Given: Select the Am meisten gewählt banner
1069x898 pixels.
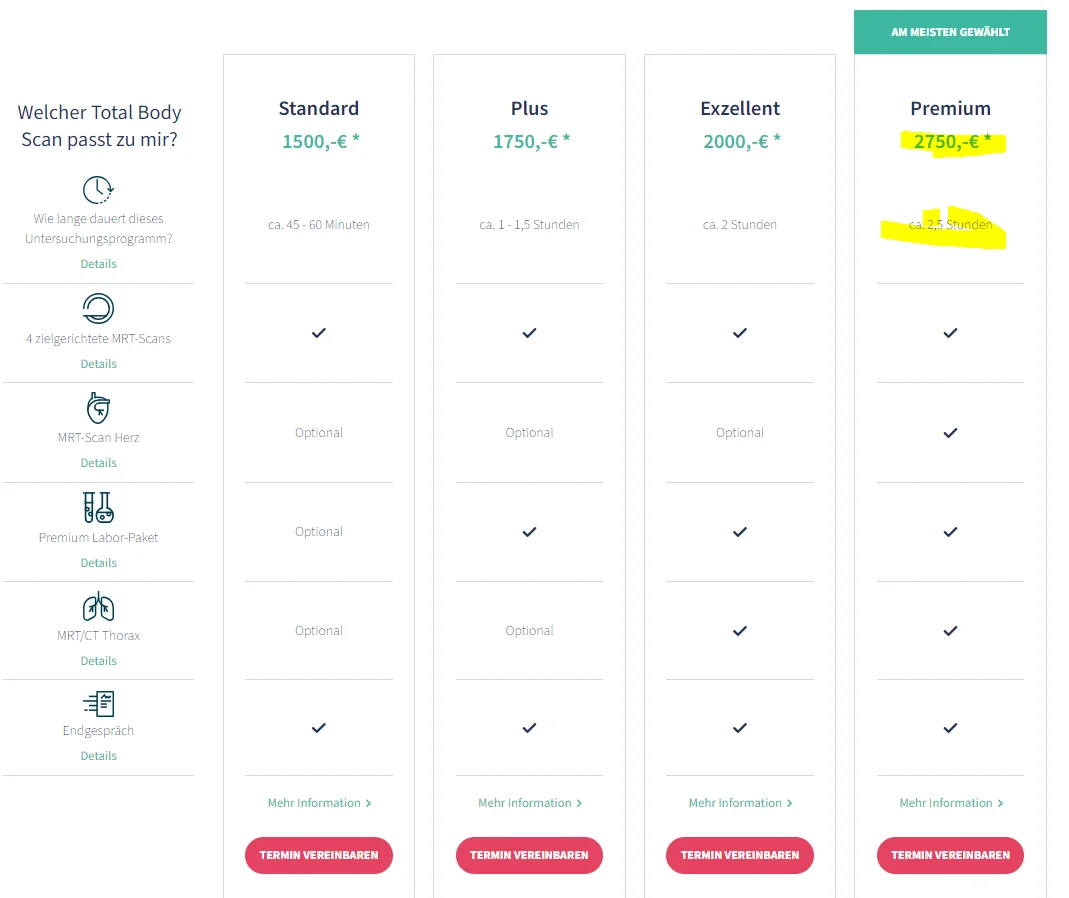Looking at the screenshot, I should [950, 32].
